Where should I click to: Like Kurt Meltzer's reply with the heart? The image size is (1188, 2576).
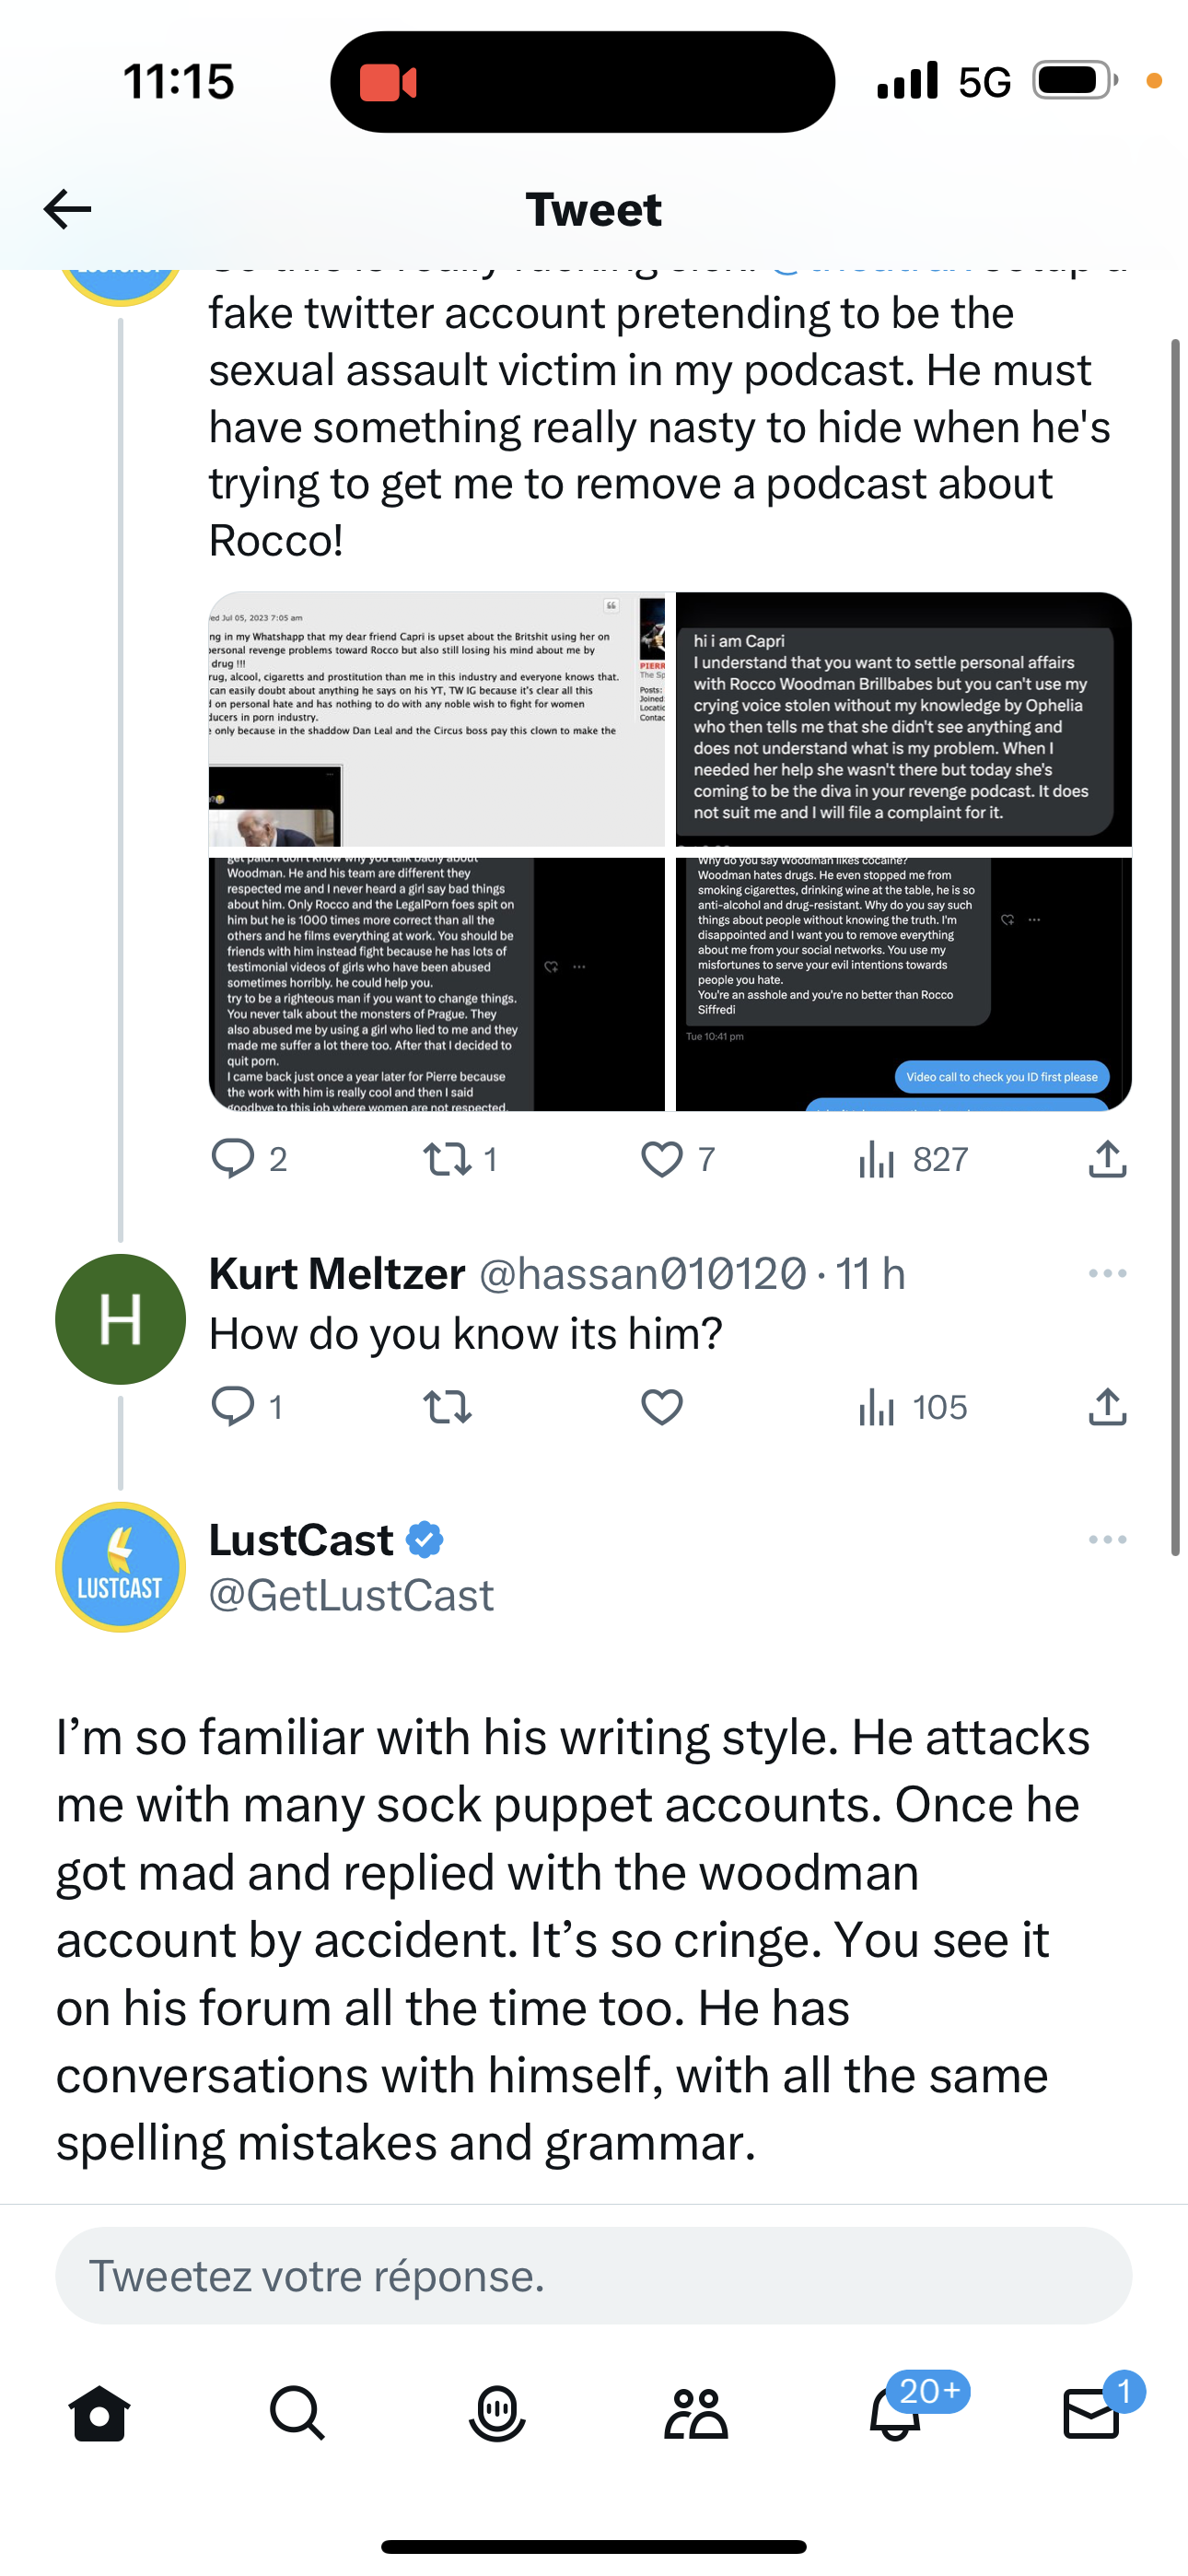click(661, 1407)
